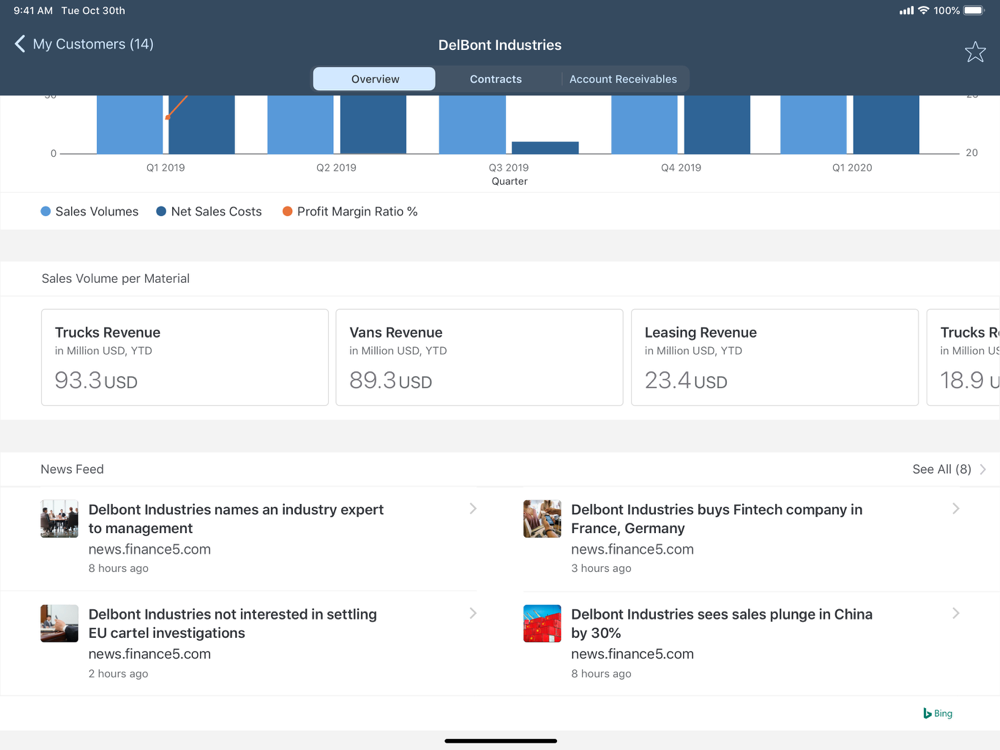Viewport: 1000px width, 750px height.
Task: Mark DelBont Industries as favorite with star
Action: (975, 52)
